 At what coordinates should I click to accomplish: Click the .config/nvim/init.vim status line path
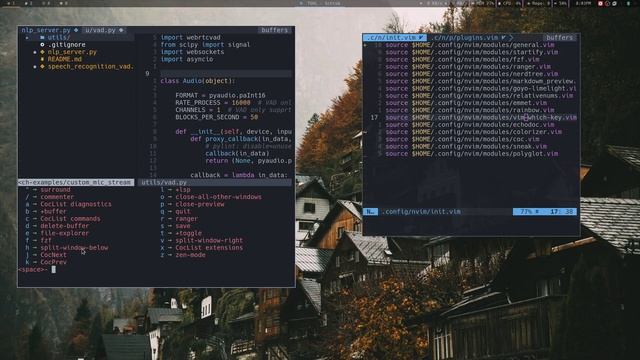click(x=421, y=211)
